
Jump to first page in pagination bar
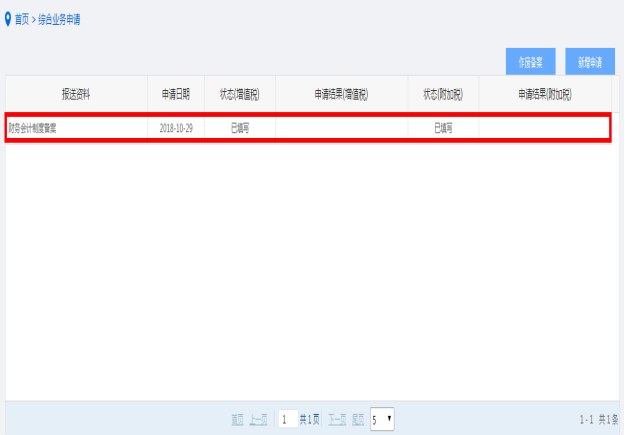237,419
